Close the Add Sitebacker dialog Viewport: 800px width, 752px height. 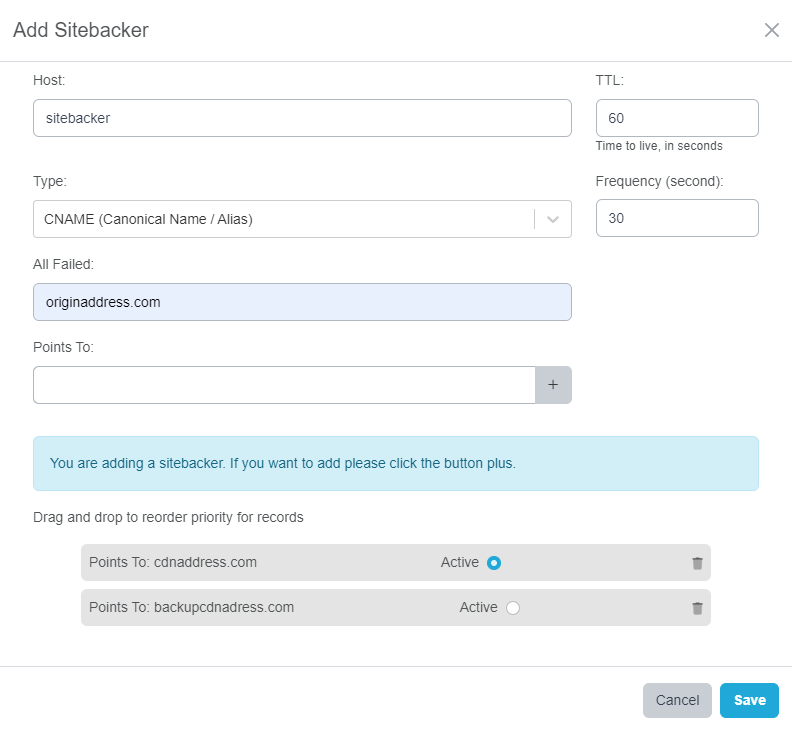pyautogui.click(x=771, y=30)
